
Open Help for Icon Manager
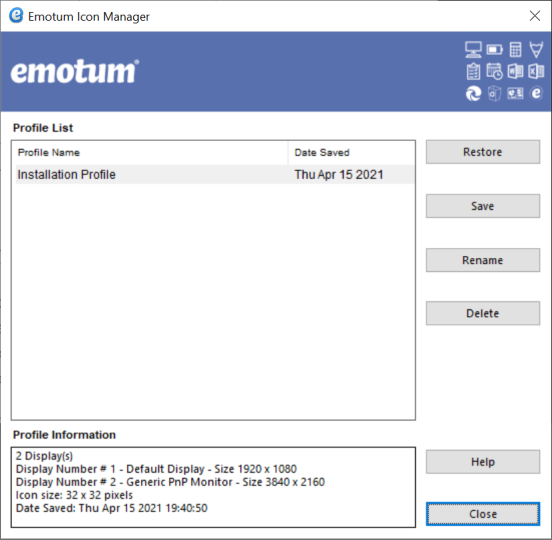coord(483,462)
